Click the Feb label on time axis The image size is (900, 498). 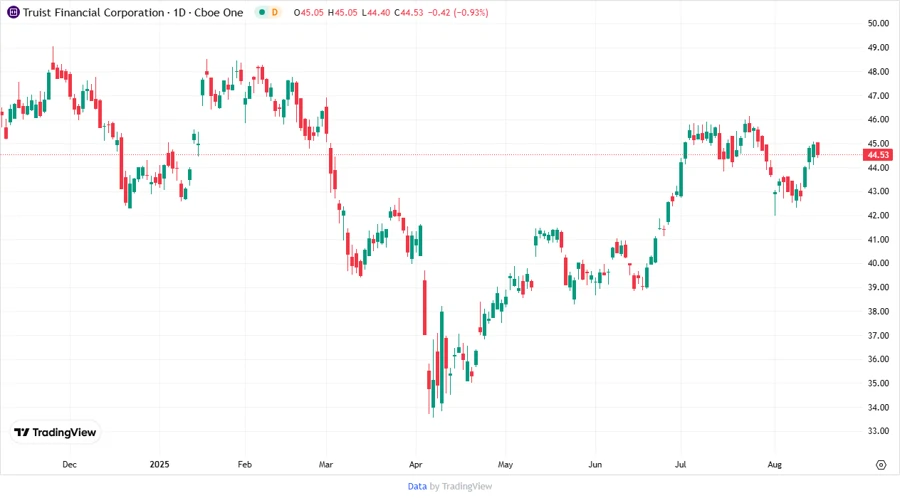tap(245, 465)
